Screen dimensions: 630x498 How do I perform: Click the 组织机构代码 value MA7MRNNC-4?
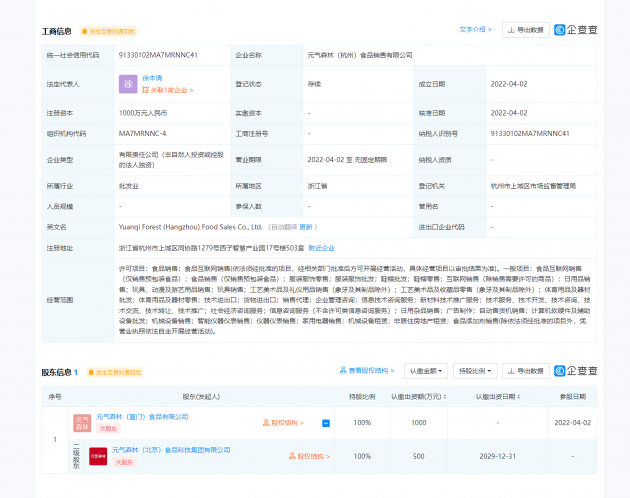pos(142,133)
